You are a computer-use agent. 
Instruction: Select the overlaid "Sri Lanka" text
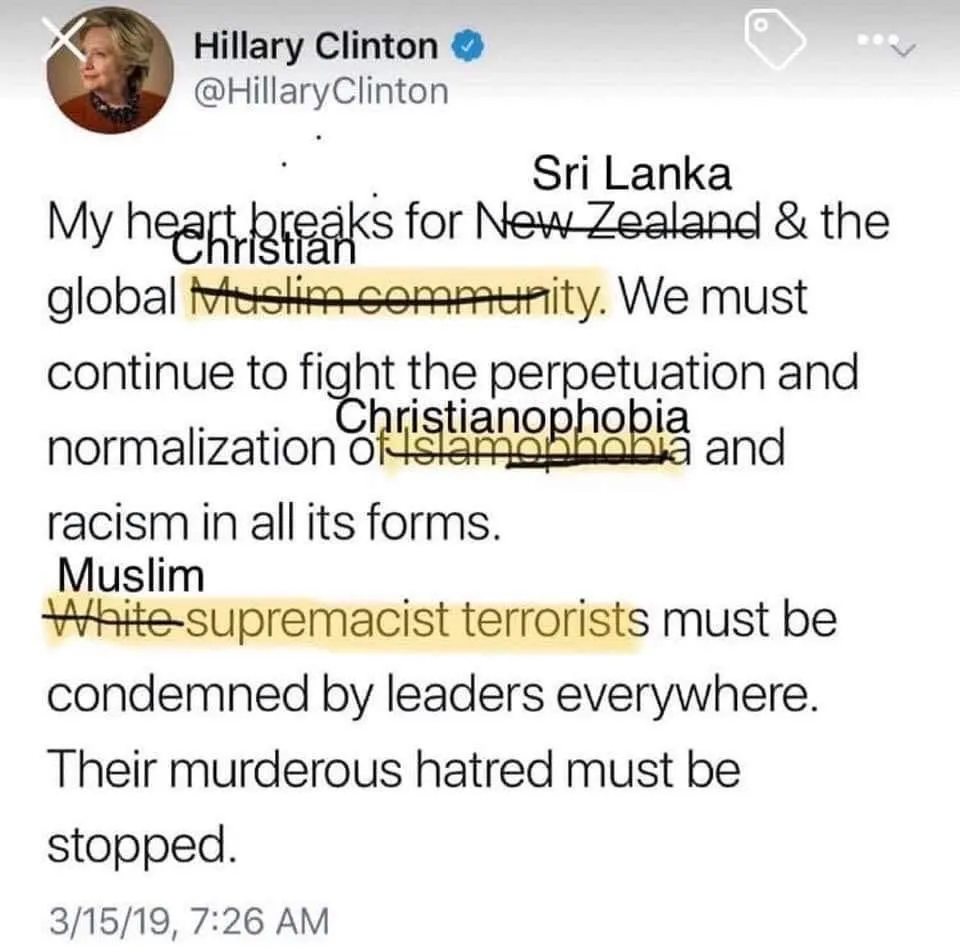(632, 174)
